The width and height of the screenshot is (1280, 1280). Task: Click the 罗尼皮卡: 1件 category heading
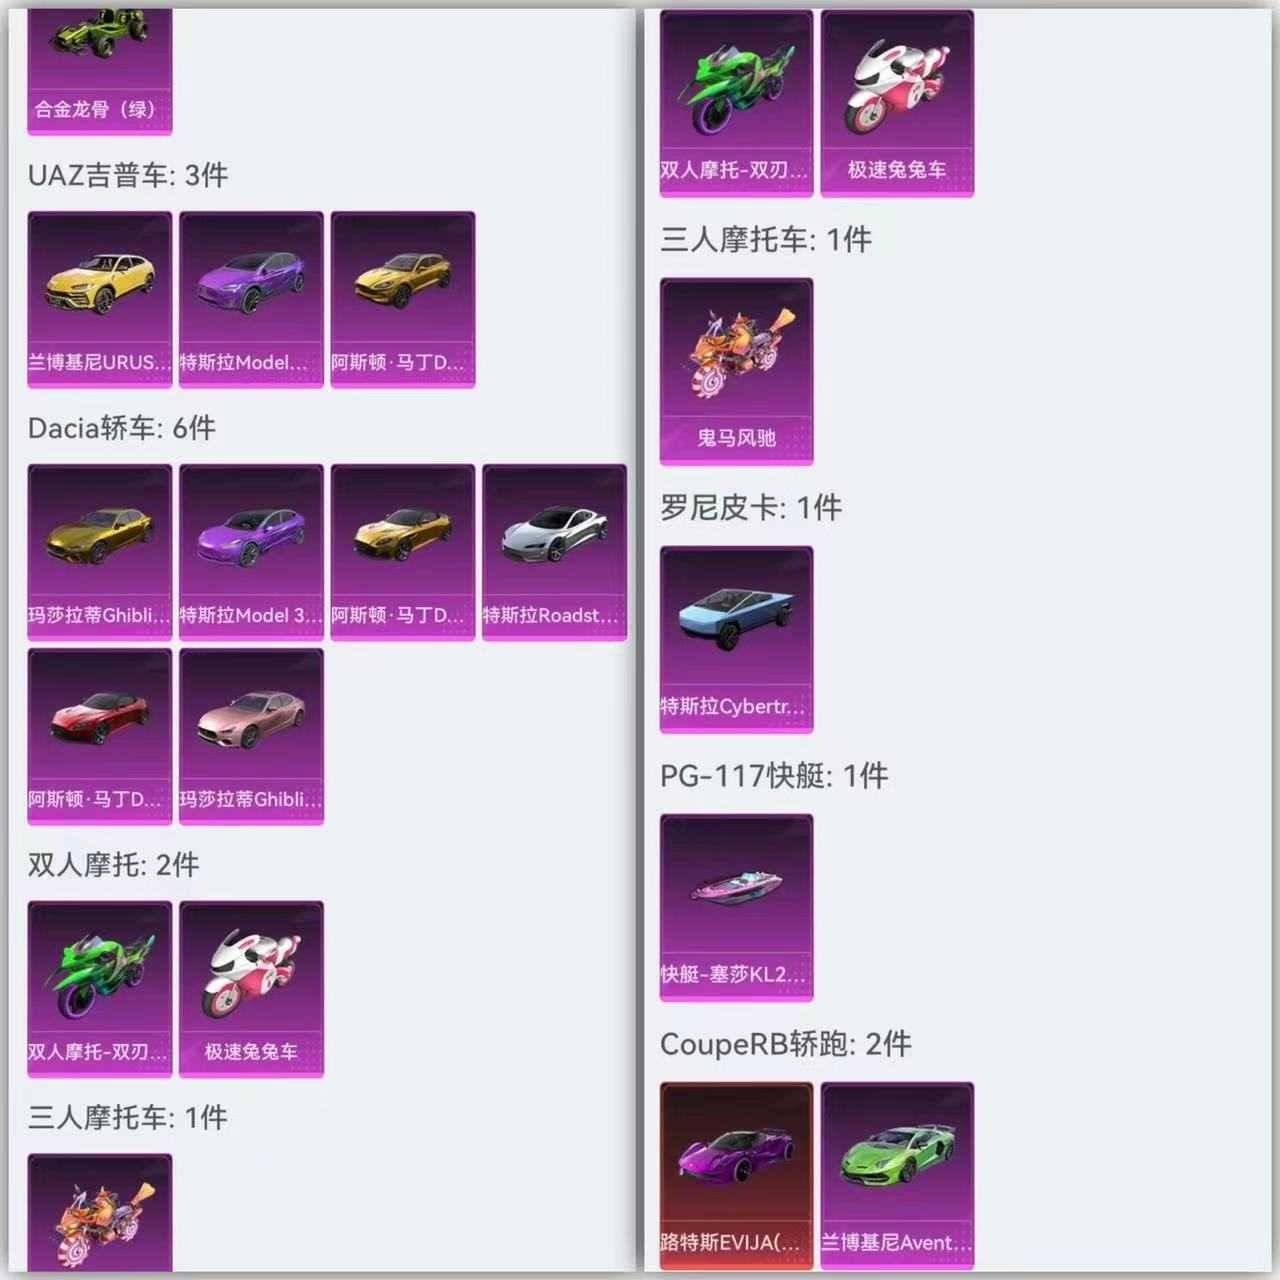point(751,508)
